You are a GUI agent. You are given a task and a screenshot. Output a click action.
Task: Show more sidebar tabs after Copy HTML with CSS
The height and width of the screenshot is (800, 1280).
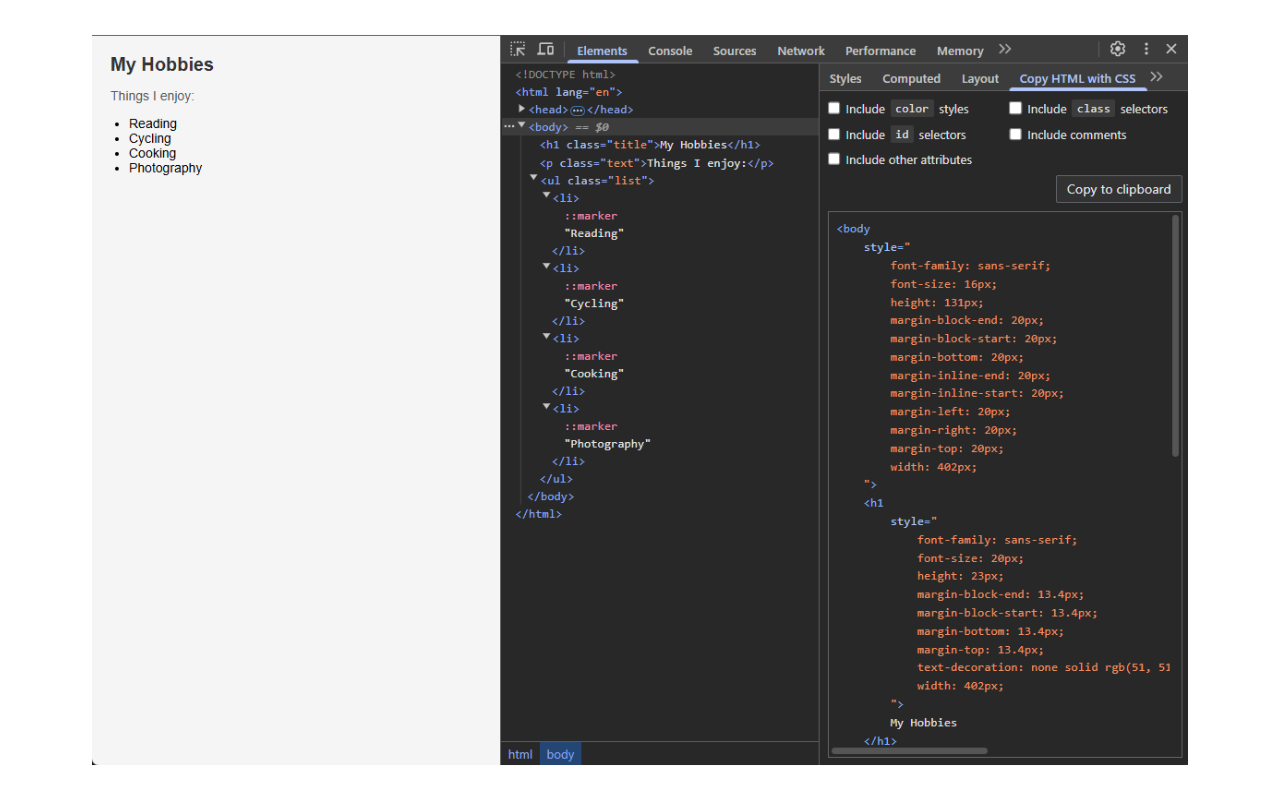(1156, 77)
